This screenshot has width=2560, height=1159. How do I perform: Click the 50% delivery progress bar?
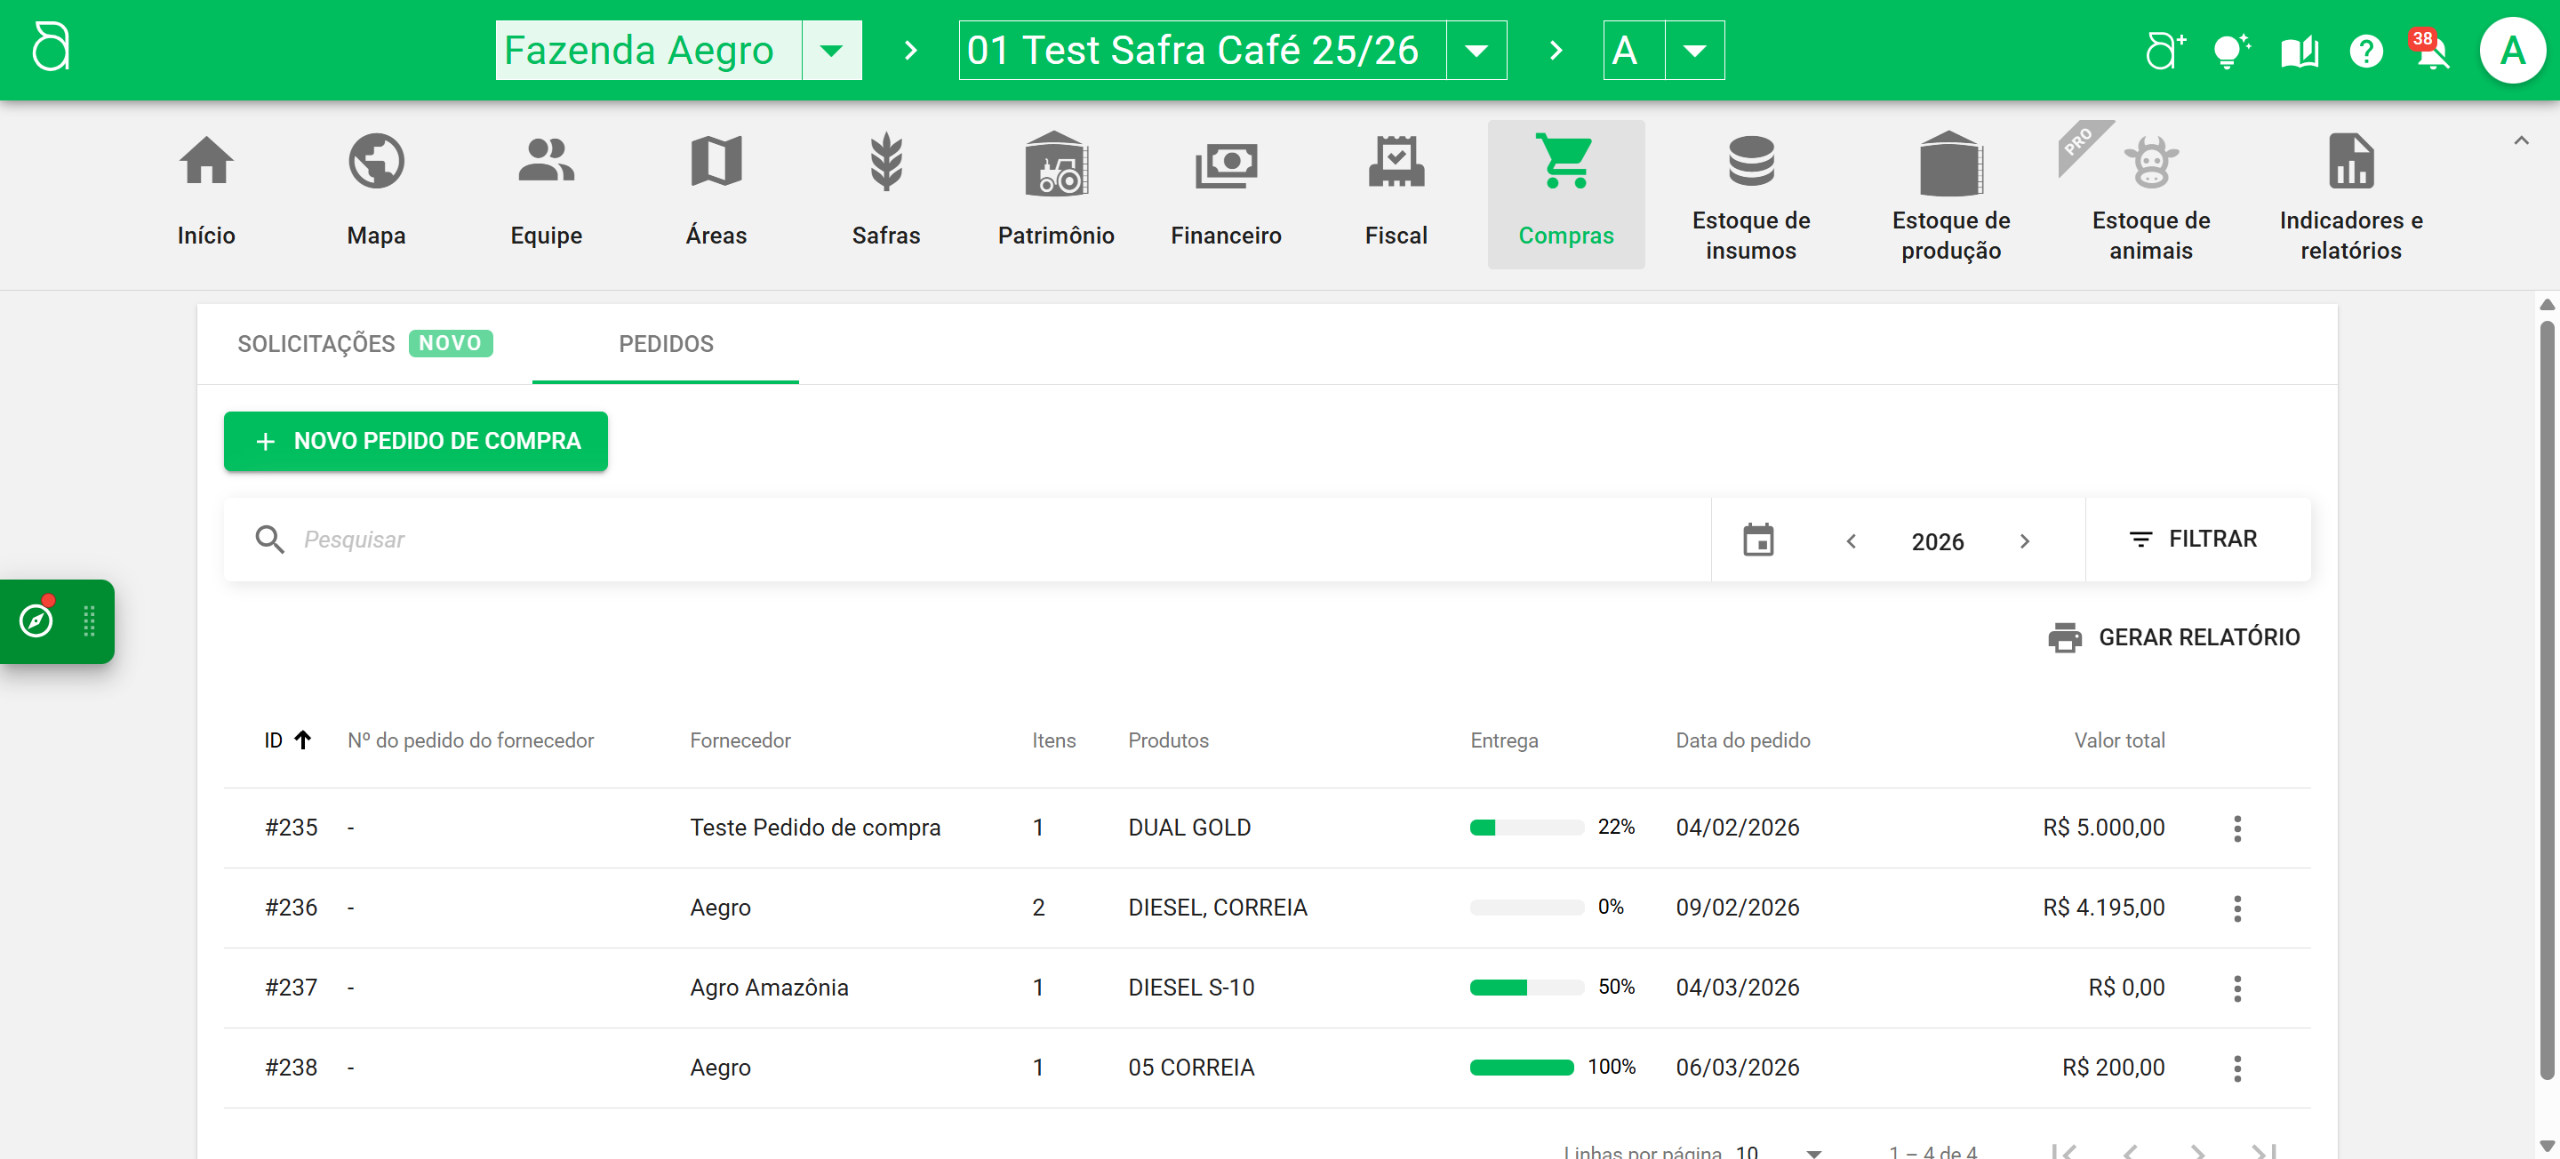point(1526,988)
